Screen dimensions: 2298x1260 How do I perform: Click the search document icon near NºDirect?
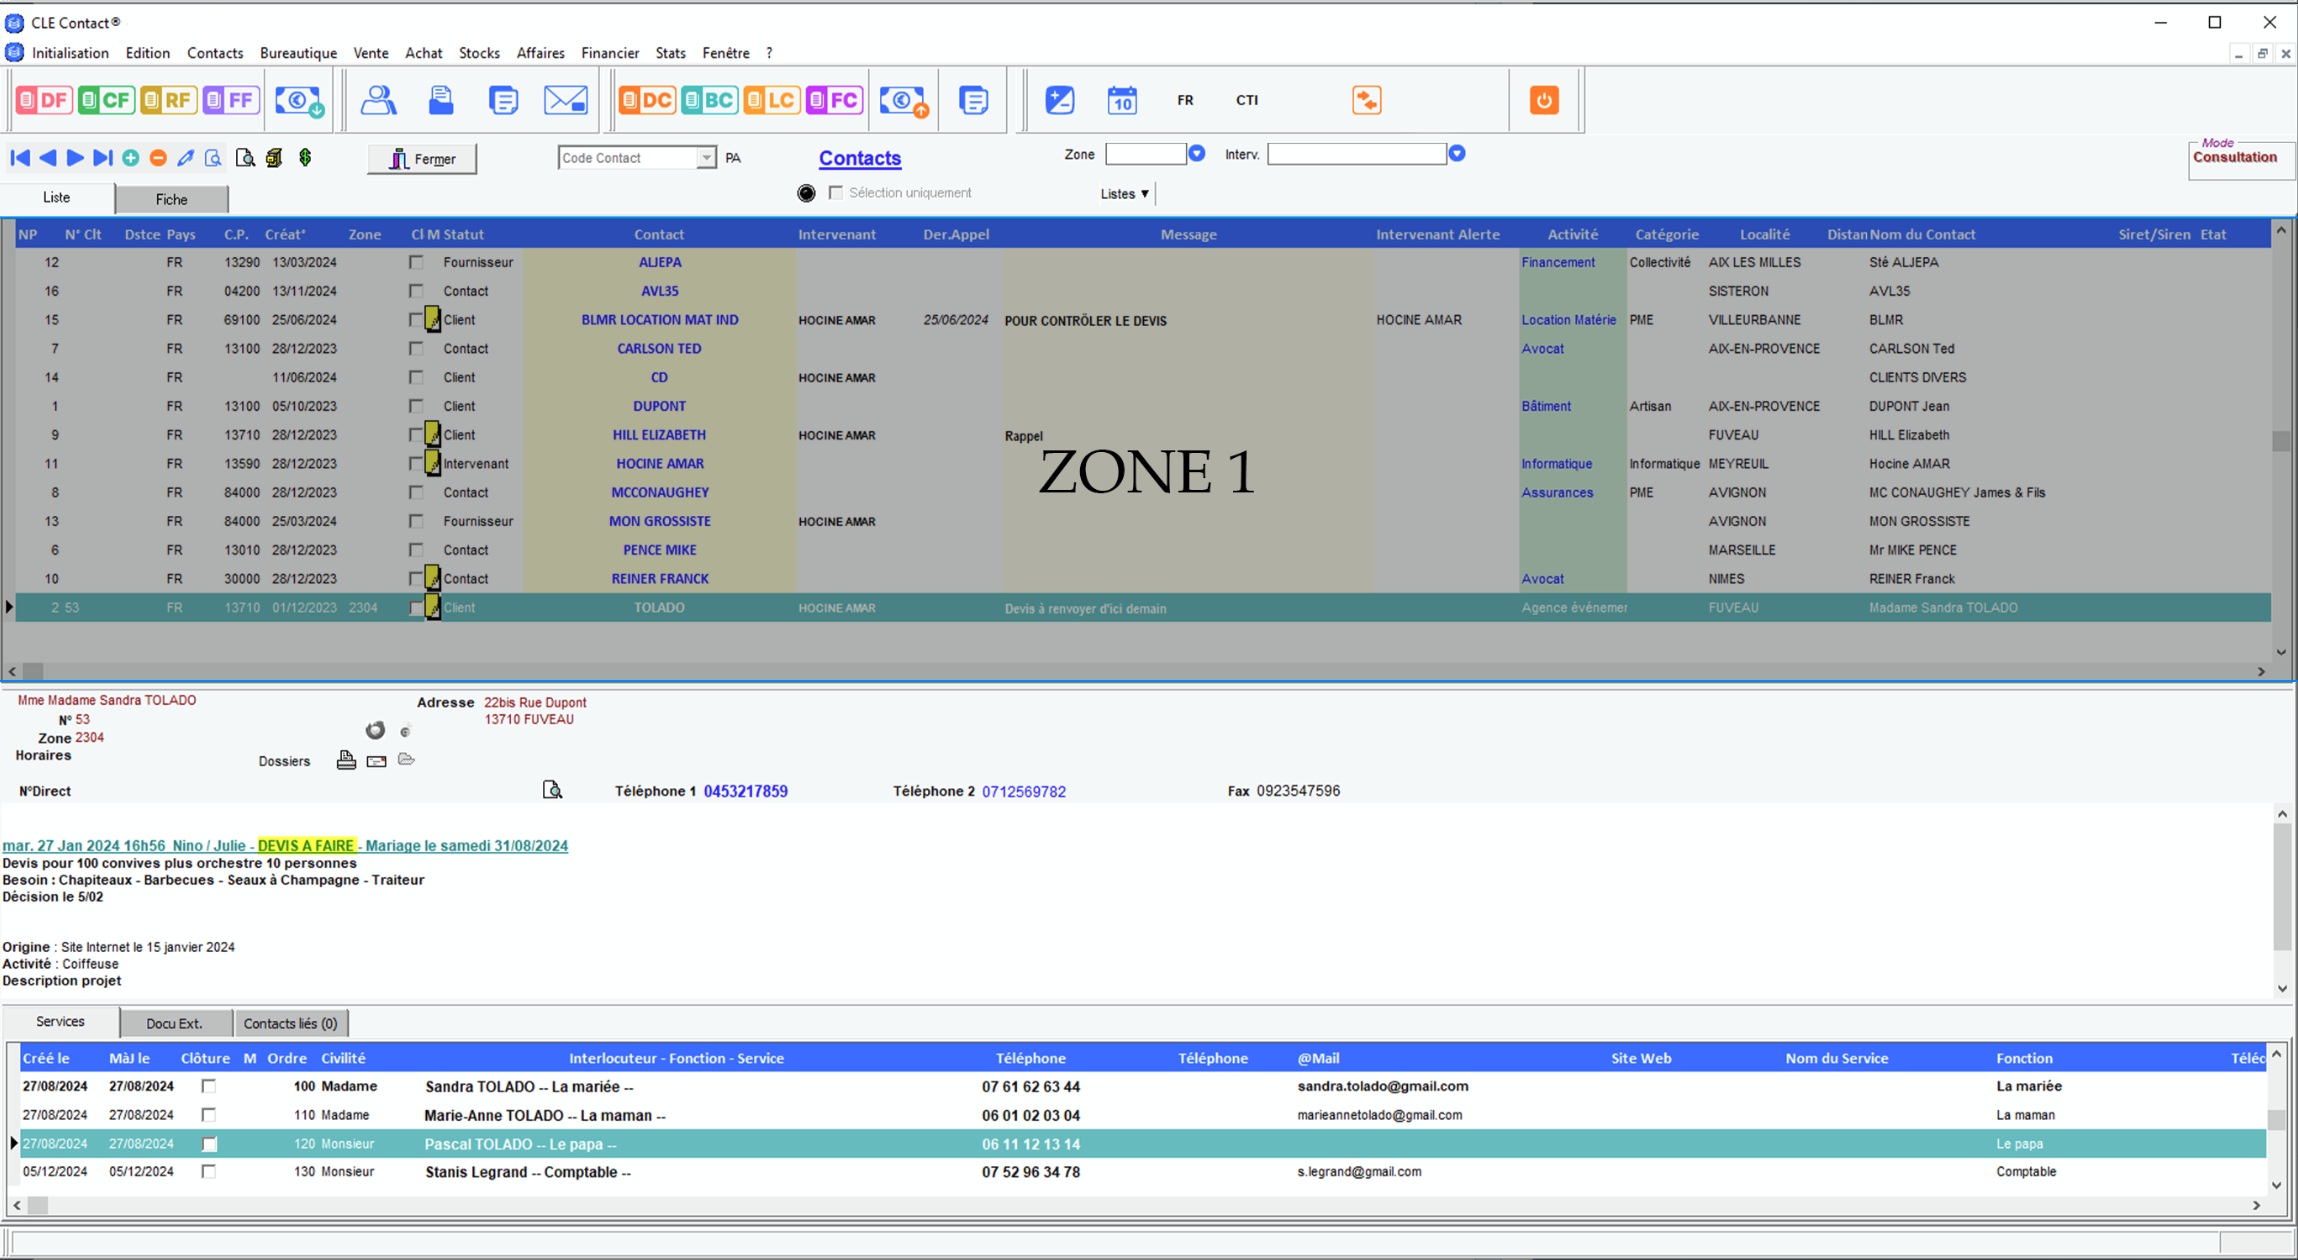552,790
